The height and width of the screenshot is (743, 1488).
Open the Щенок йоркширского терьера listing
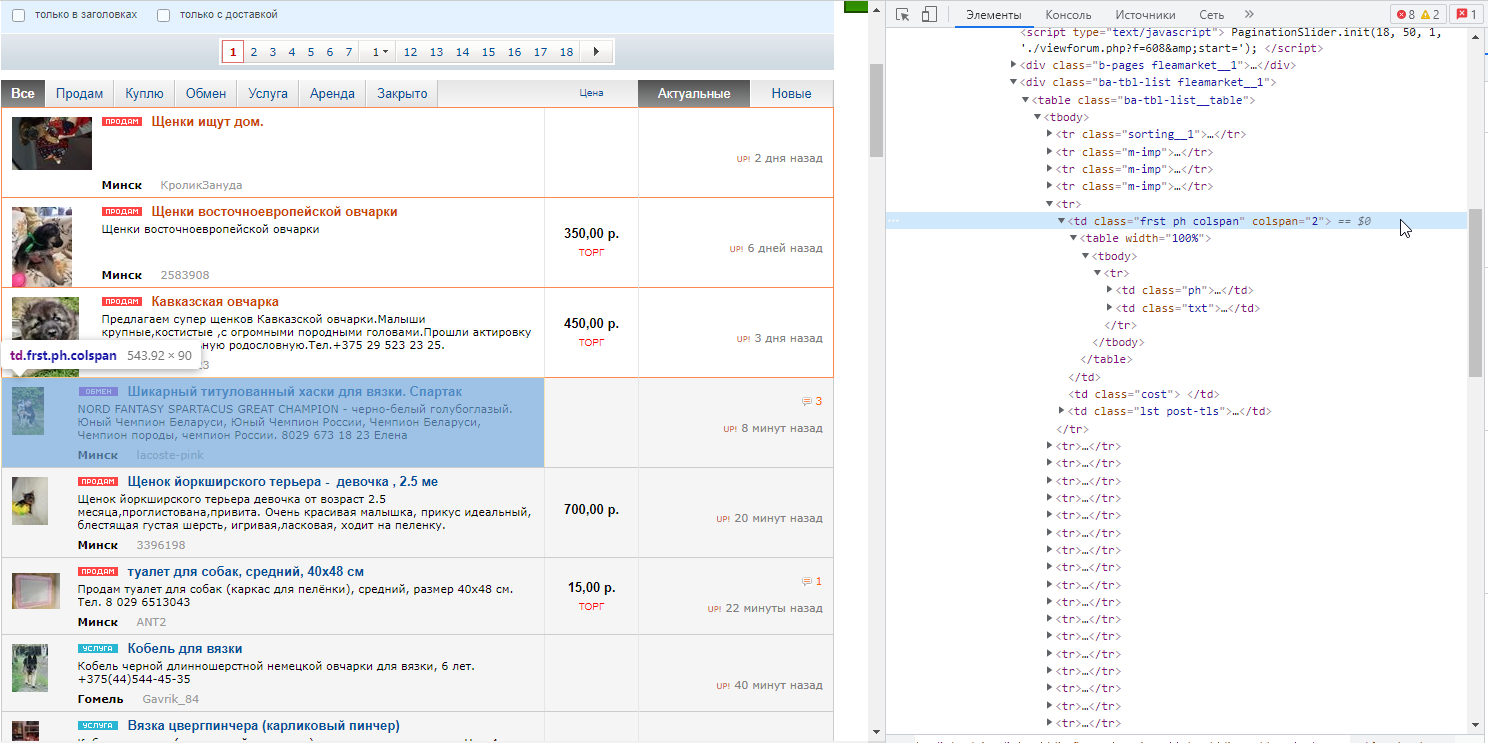(283, 482)
